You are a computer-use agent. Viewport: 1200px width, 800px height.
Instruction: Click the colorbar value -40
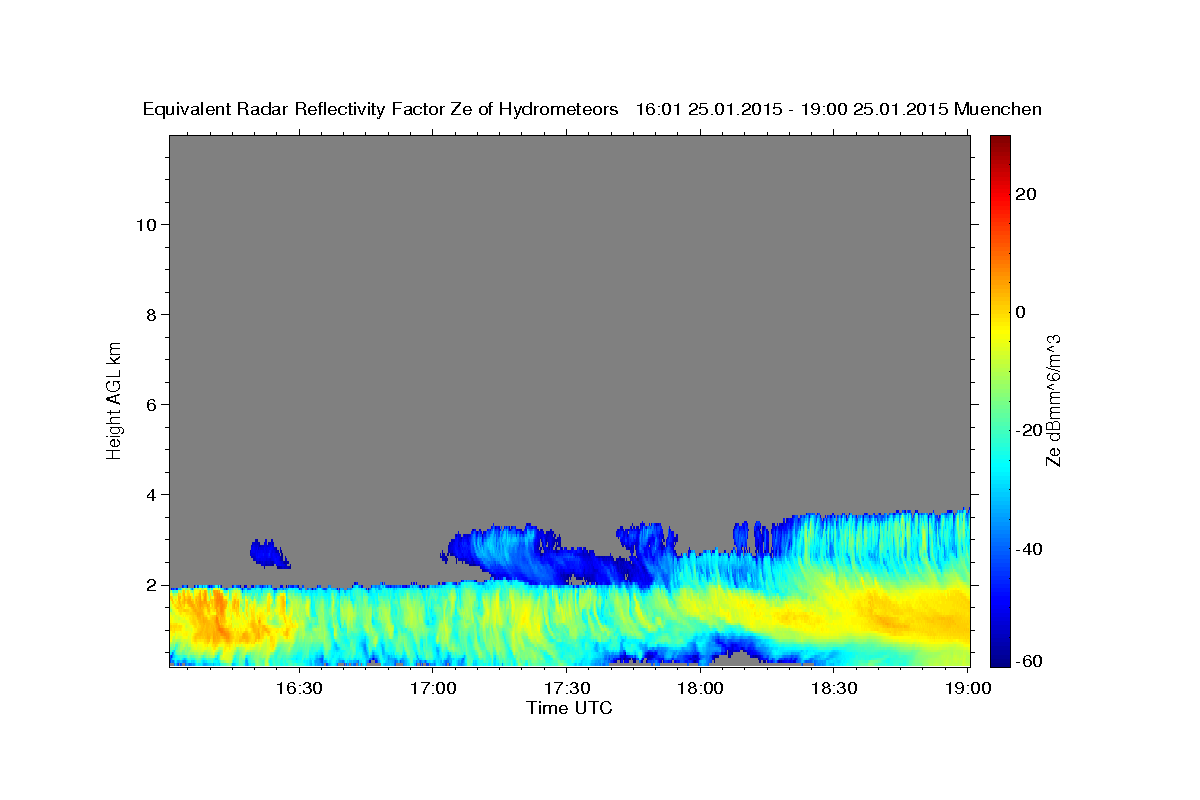coord(1030,549)
